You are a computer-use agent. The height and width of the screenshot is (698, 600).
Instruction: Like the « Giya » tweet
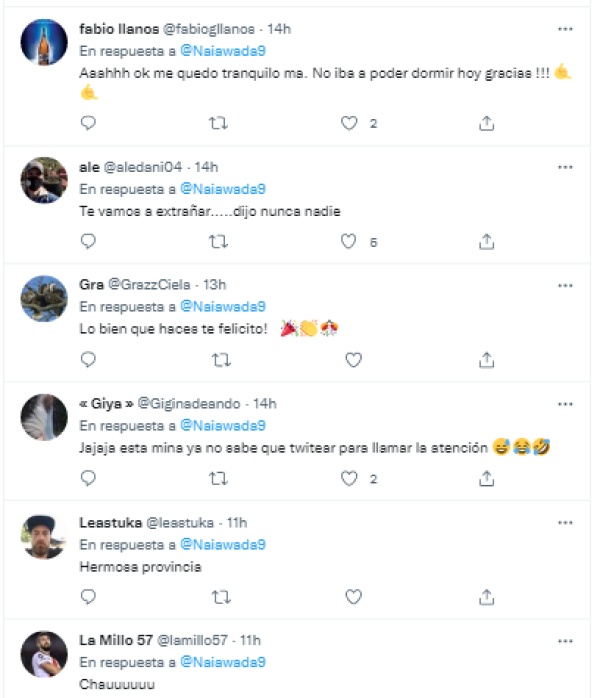click(x=349, y=479)
